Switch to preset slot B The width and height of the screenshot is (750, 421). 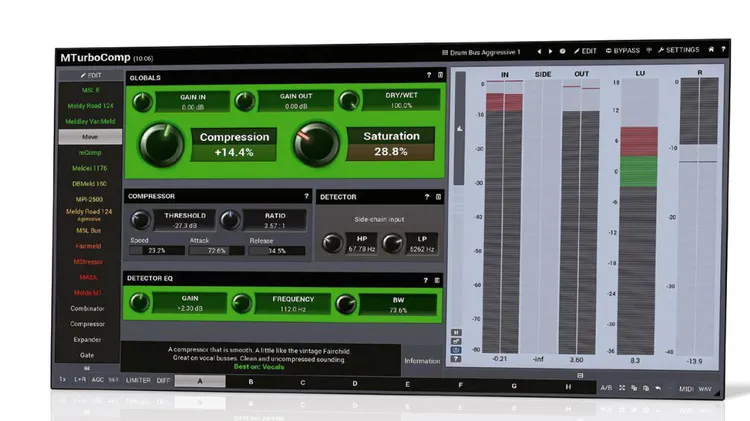pos(251,382)
